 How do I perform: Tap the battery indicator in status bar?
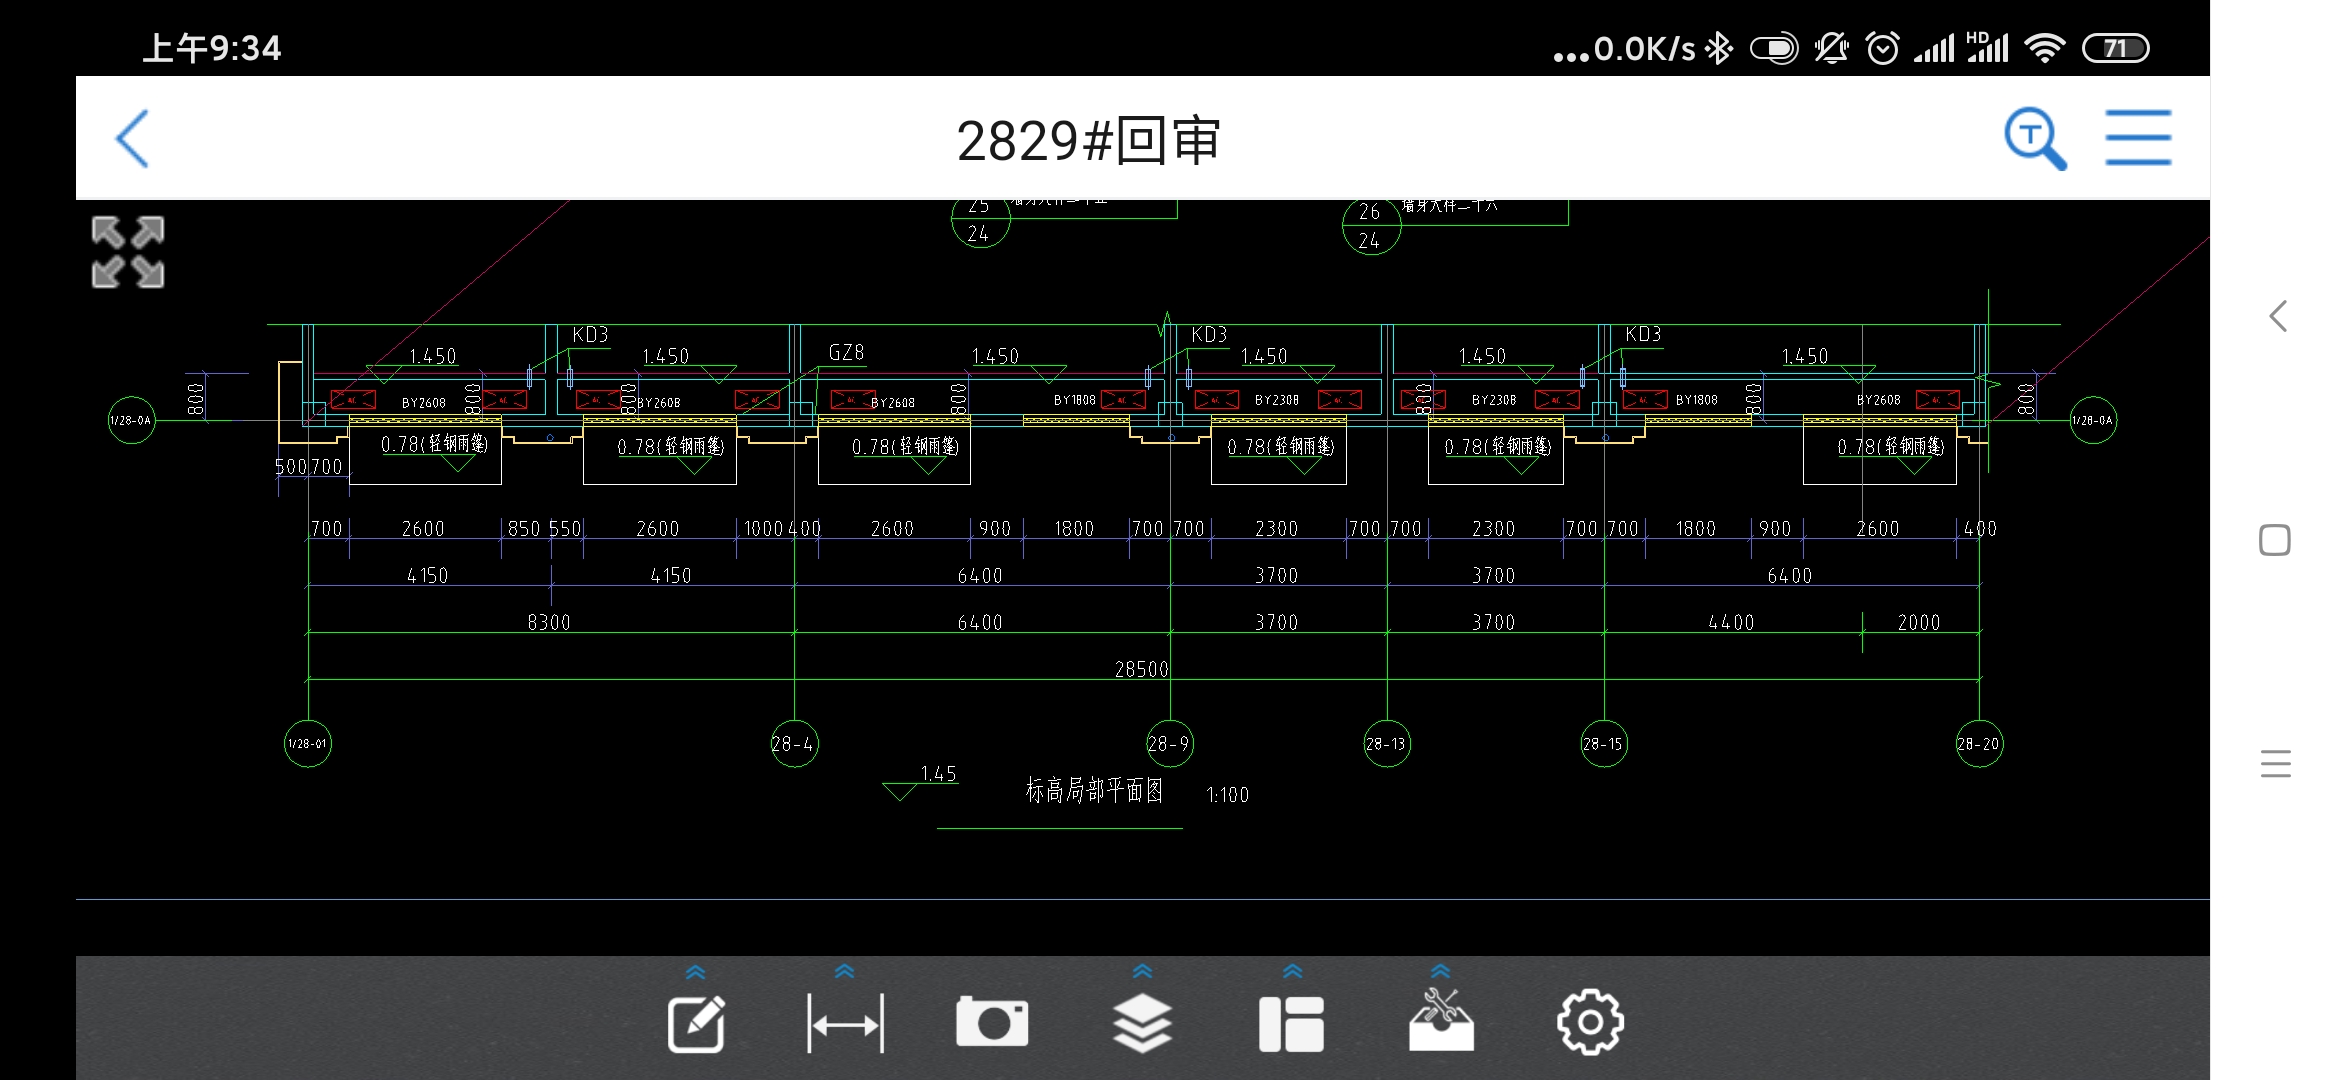pos(2116,48)
